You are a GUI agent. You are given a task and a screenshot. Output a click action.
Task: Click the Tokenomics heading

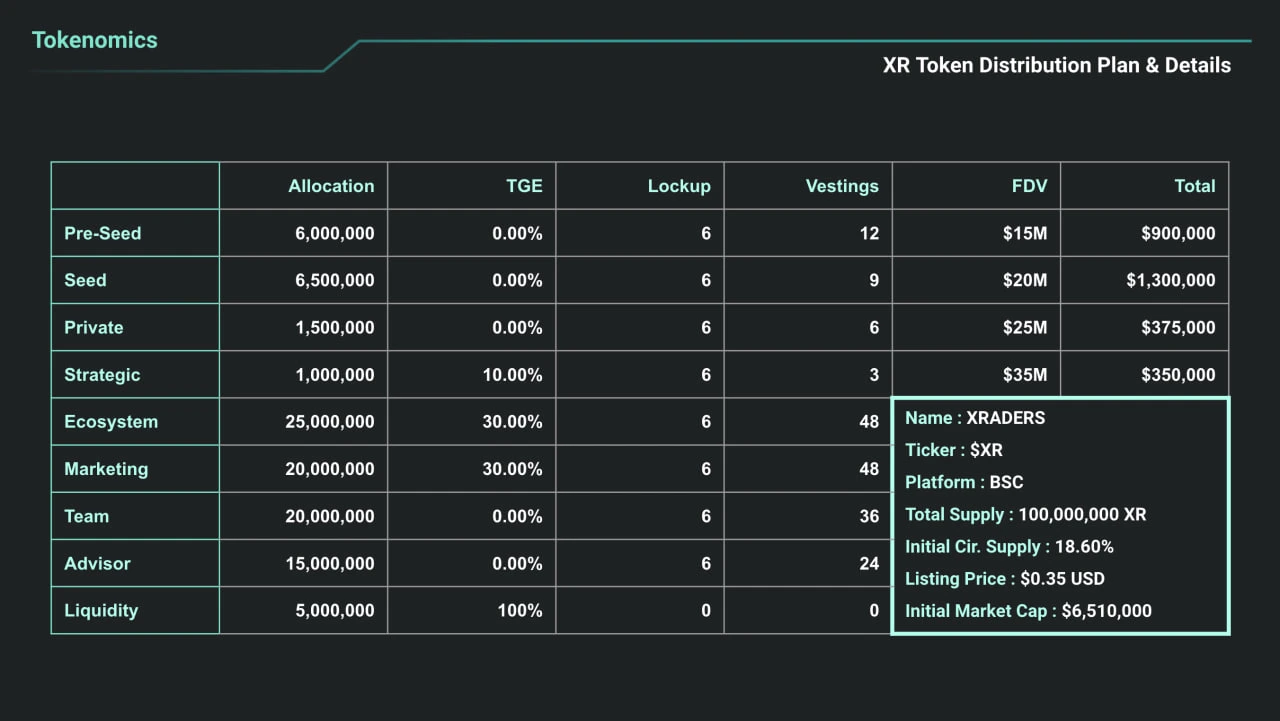coord(95,41)
